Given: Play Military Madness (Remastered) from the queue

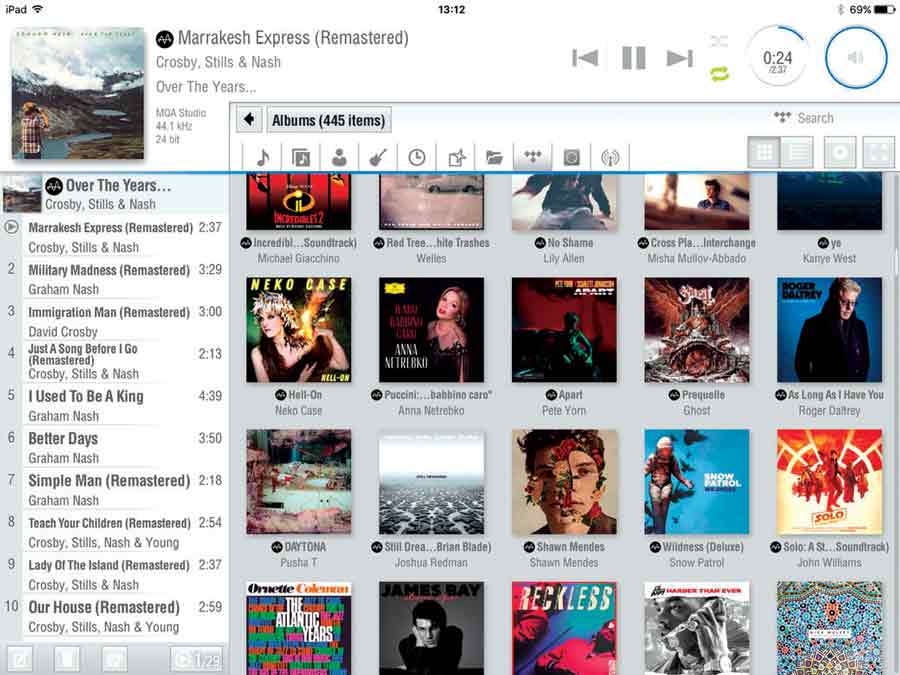Looking at the screenshot, I should coord(114,279).
